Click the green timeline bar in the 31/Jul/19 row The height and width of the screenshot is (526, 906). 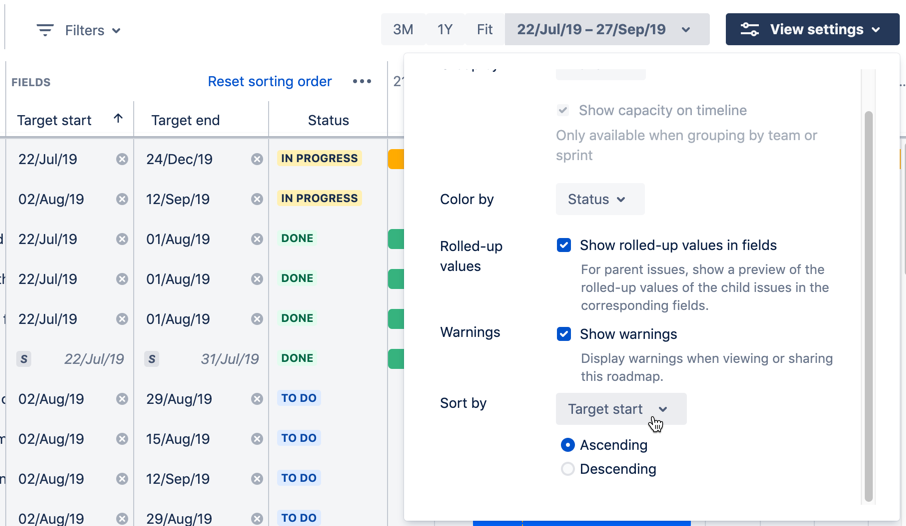pos(396,358)
